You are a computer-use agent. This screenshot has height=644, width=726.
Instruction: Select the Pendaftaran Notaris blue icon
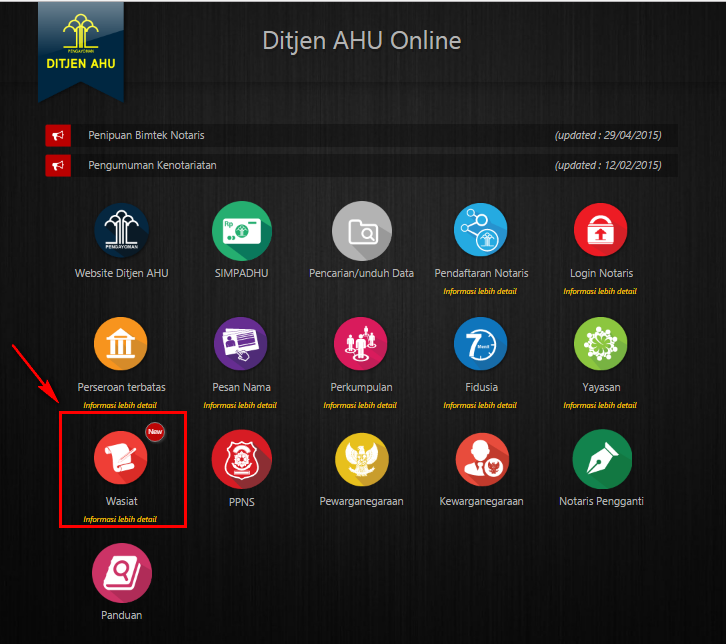(481, 231)
